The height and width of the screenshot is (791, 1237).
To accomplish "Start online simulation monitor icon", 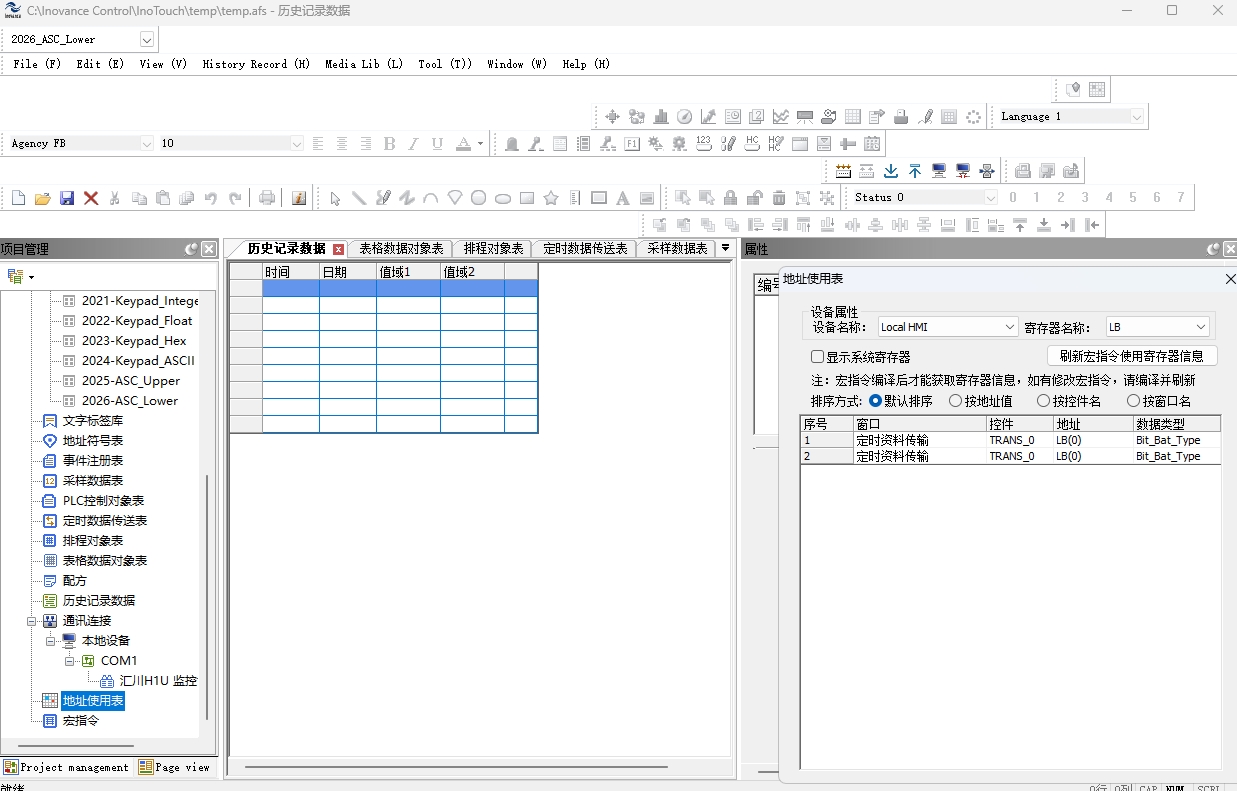I will click(939, 171).
